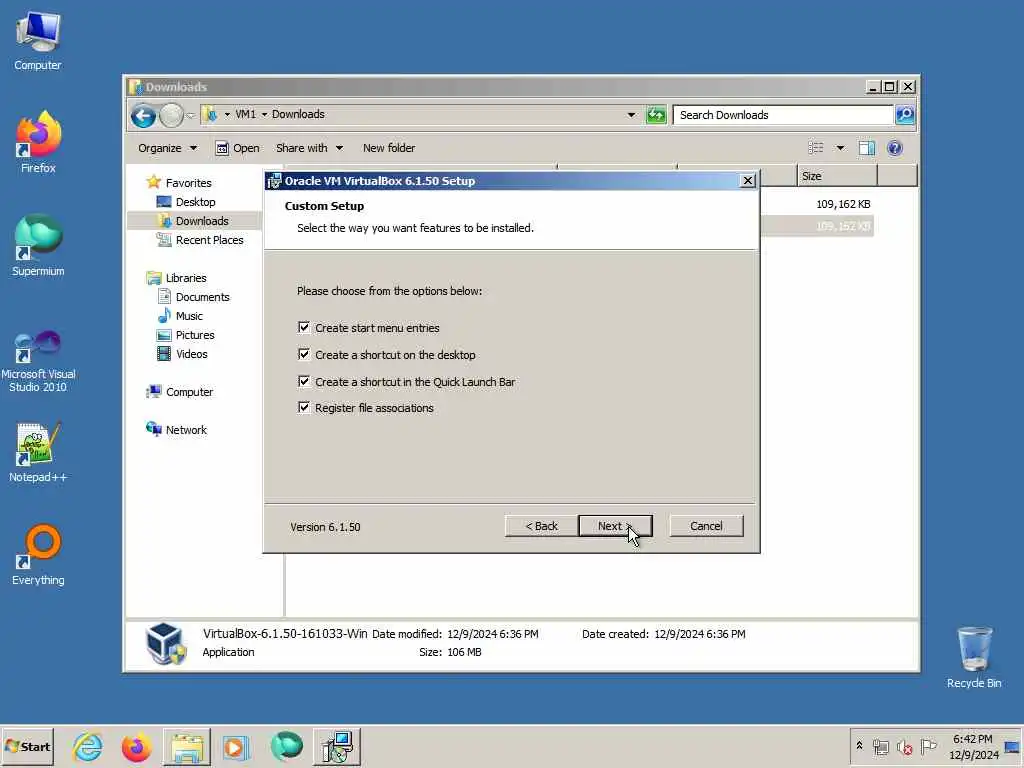Open the Share with menu
Viewport: 1024px width, 768px height.
point(309,148)
